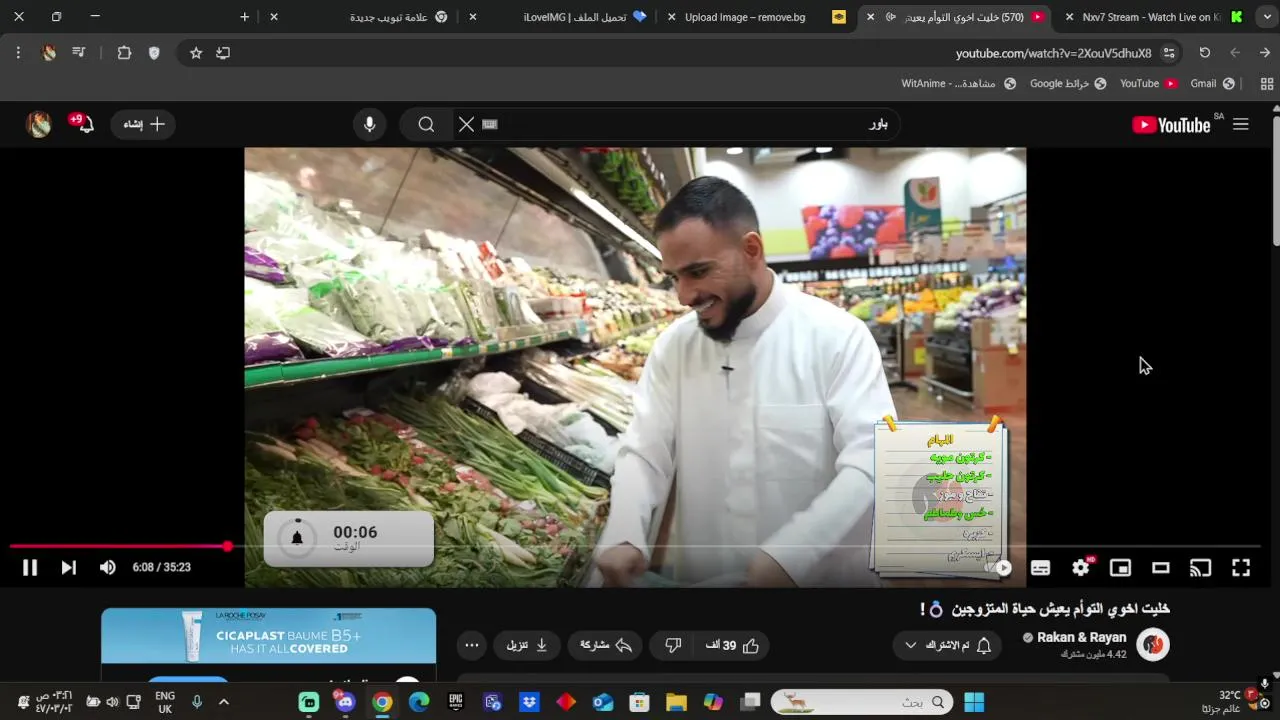
Task: Open YouTube account avatar menu
Action: tap(39, 124)
